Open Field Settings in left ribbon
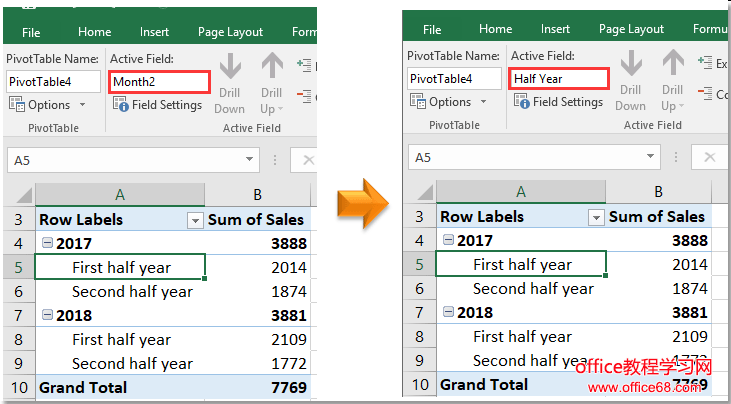The image size is (731, 404). coord(157,105)
